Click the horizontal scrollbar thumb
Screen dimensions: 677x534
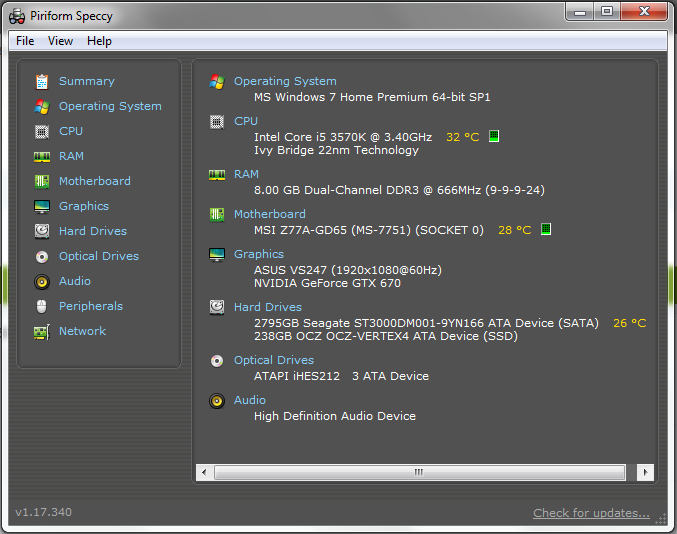pyautogui.click(x=419, y=472)
